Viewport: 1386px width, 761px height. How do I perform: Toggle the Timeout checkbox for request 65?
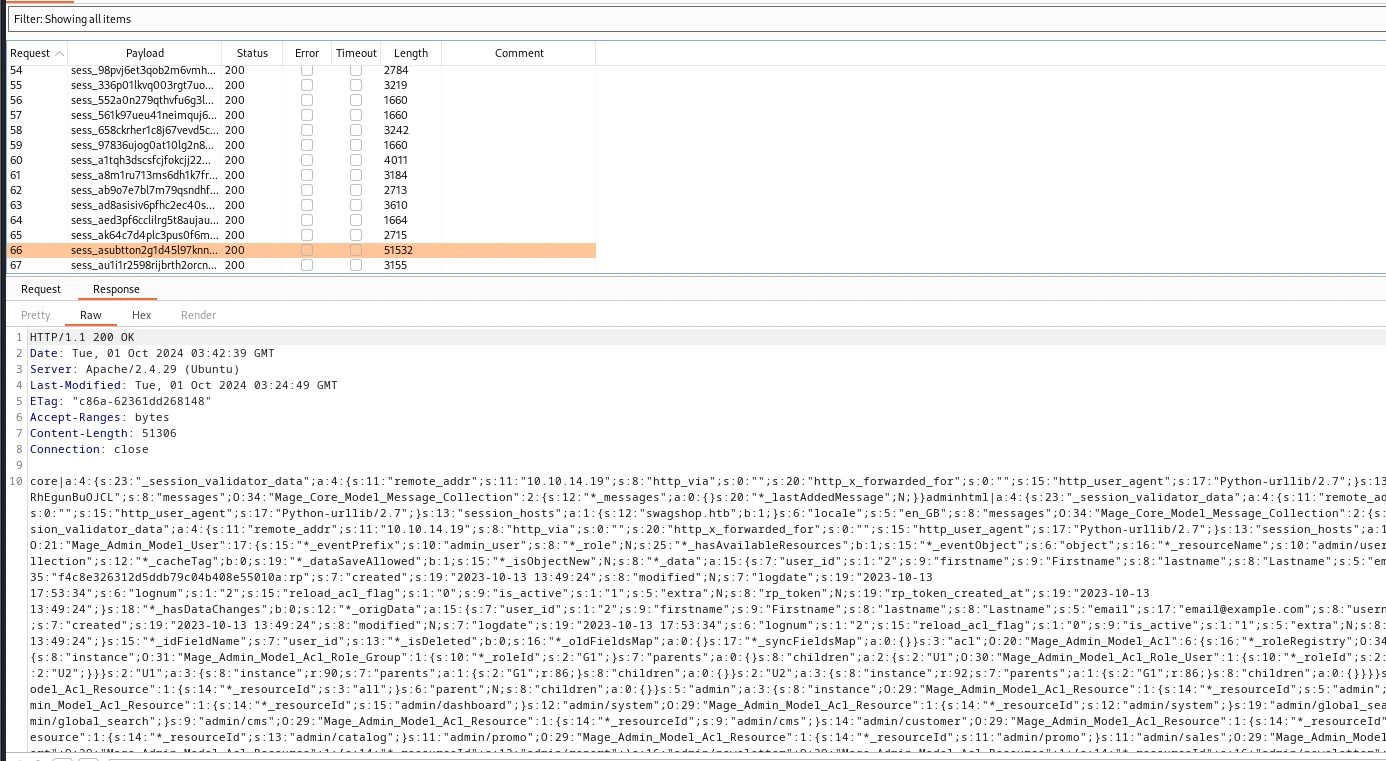tap(356, 235)
